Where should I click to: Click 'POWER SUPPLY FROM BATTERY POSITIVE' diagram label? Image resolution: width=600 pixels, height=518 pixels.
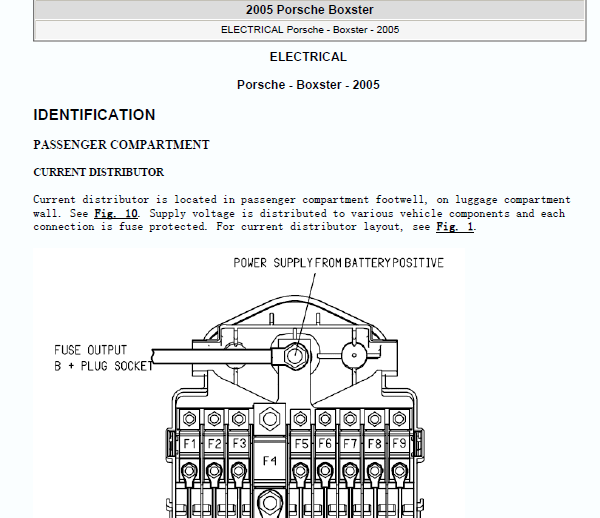pos(339,263)
